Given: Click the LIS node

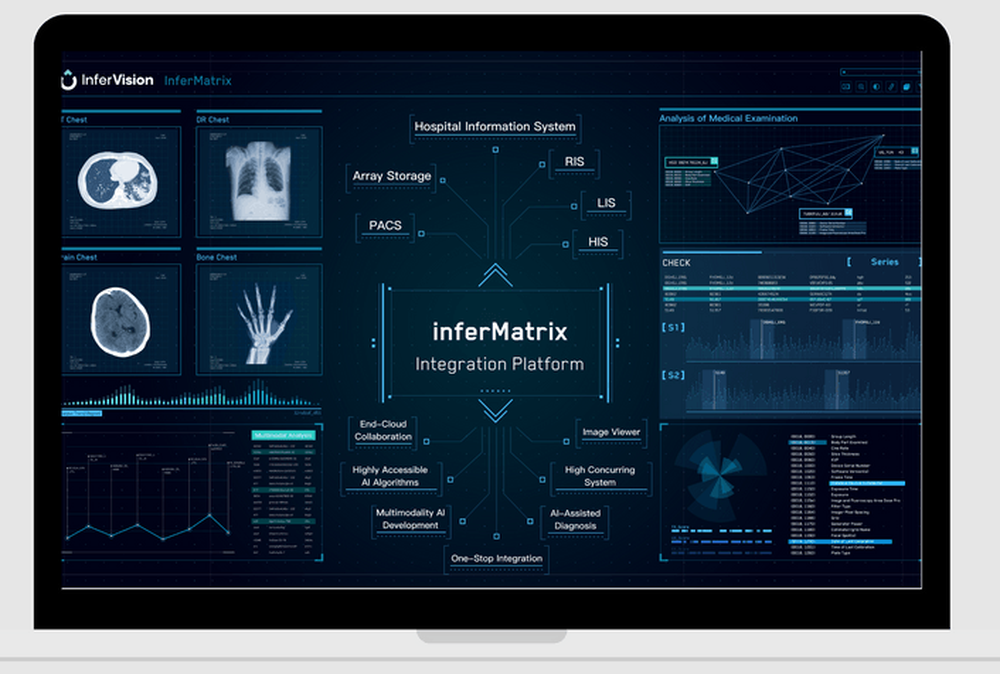Looking at the screenshot, I should pos(606,203).
